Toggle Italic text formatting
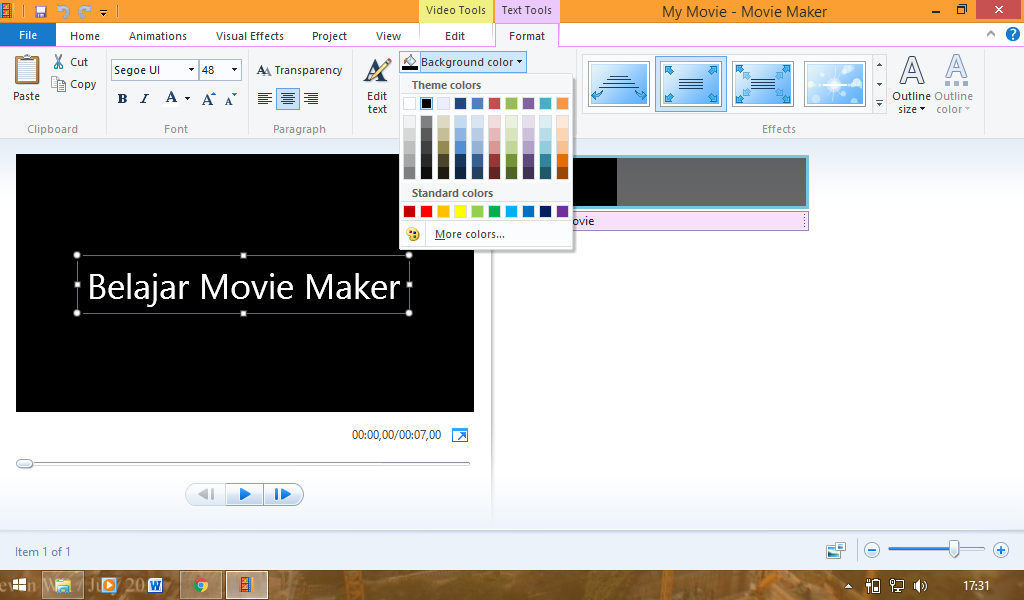 [x=144, y=99]
